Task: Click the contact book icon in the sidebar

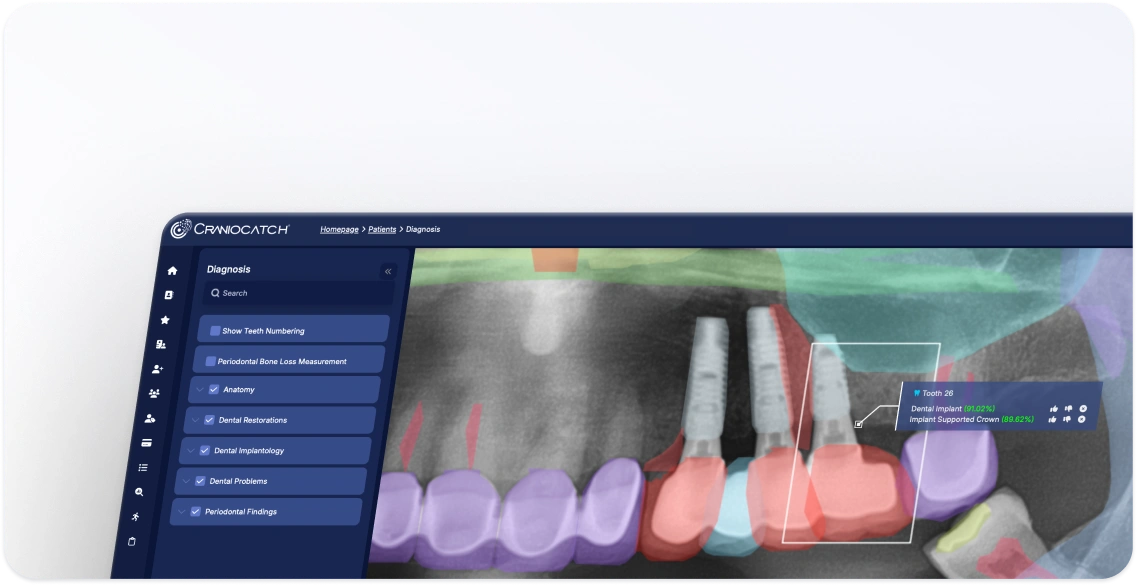Action: [169, 295]
